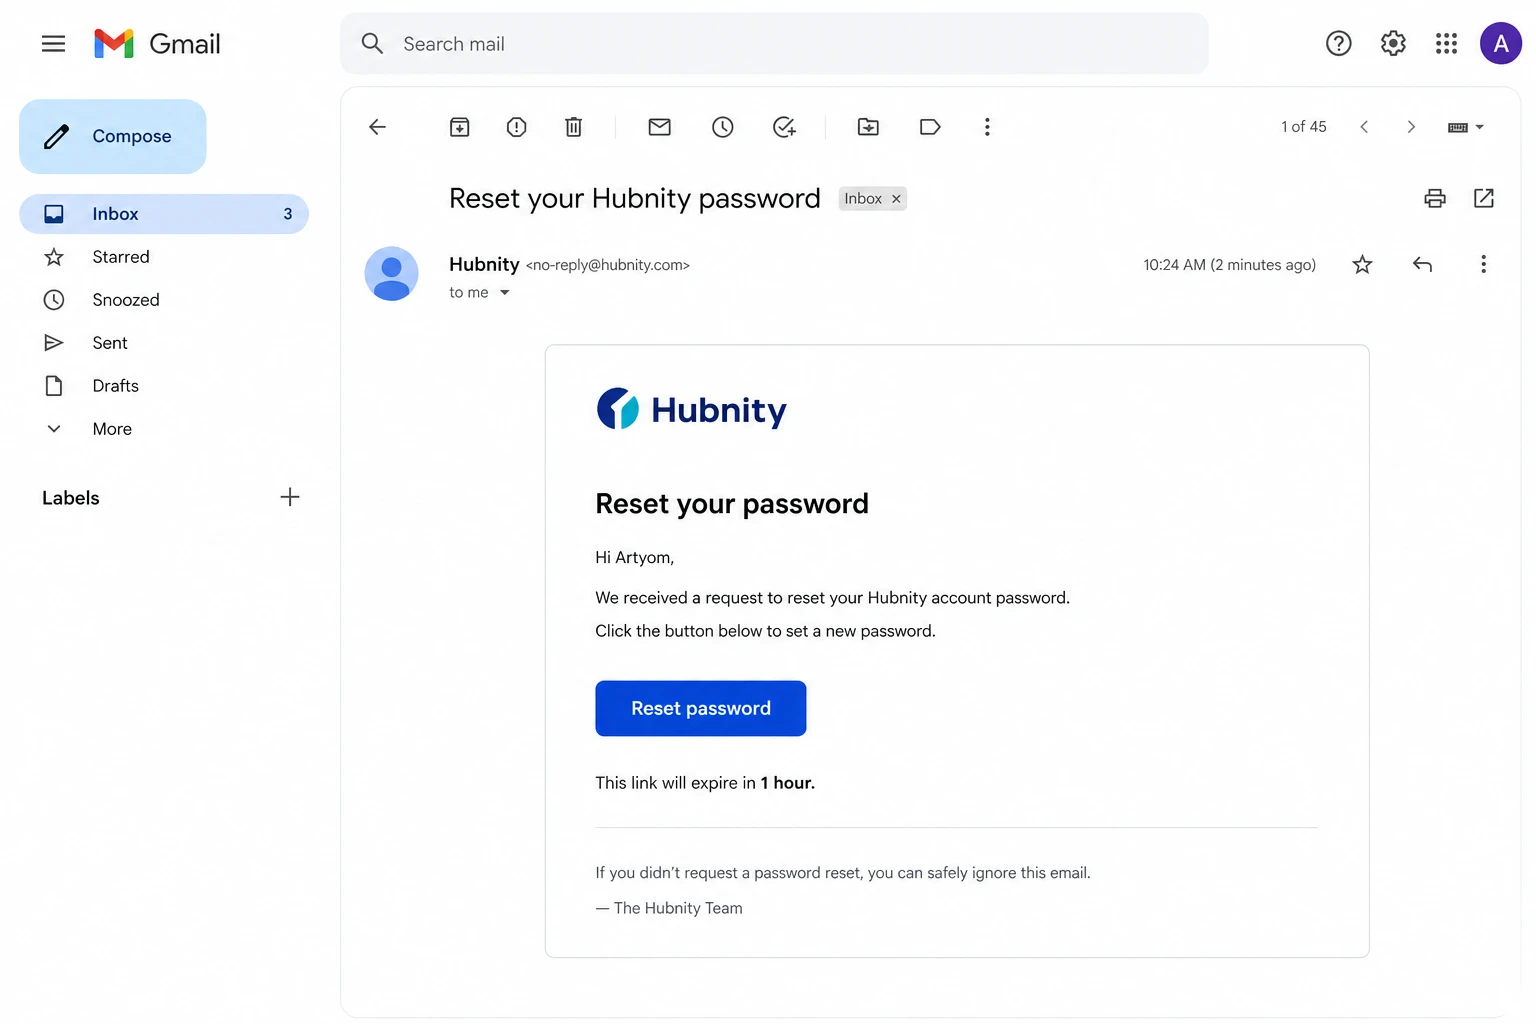
Task: Delete this email with trash icon
Action: (573, 127)
